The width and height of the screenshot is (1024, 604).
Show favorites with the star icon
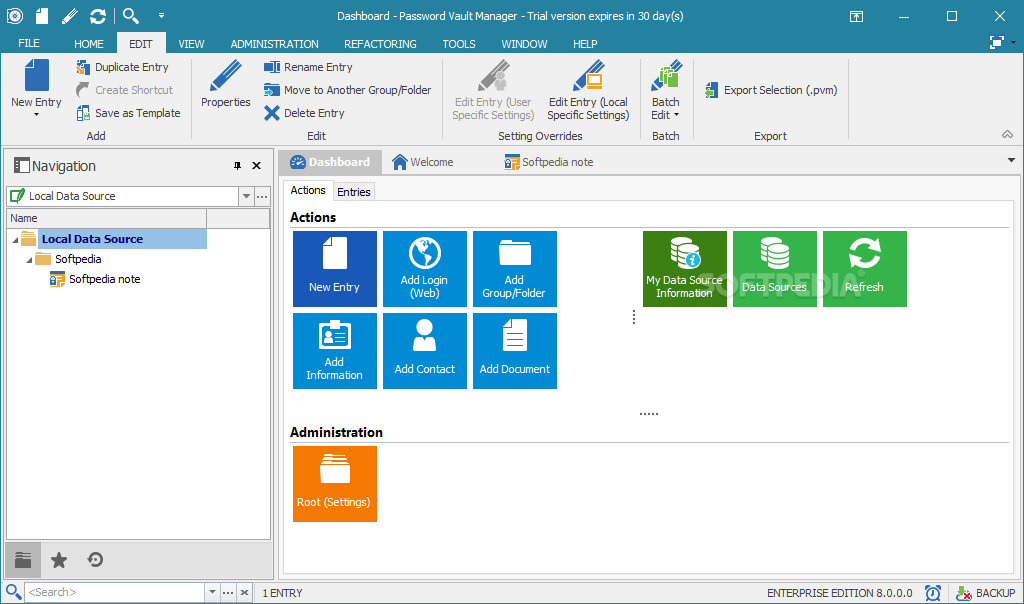(x=59, y=560)
